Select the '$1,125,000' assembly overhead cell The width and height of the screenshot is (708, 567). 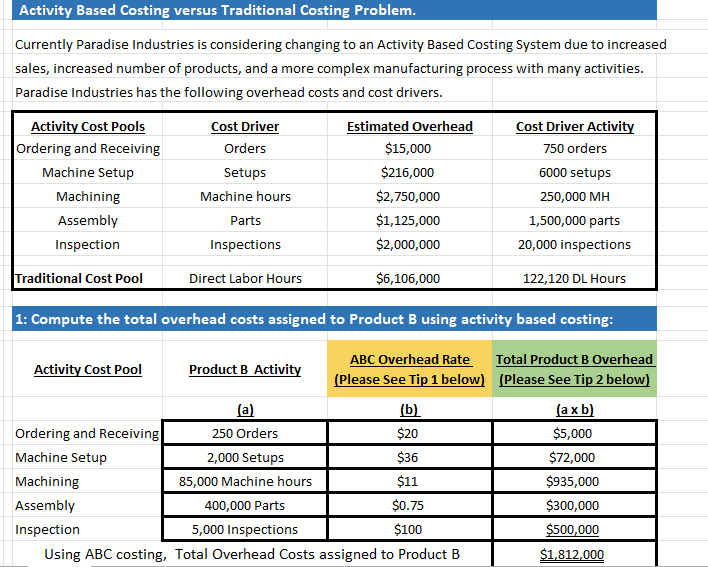tap(408, 220)
